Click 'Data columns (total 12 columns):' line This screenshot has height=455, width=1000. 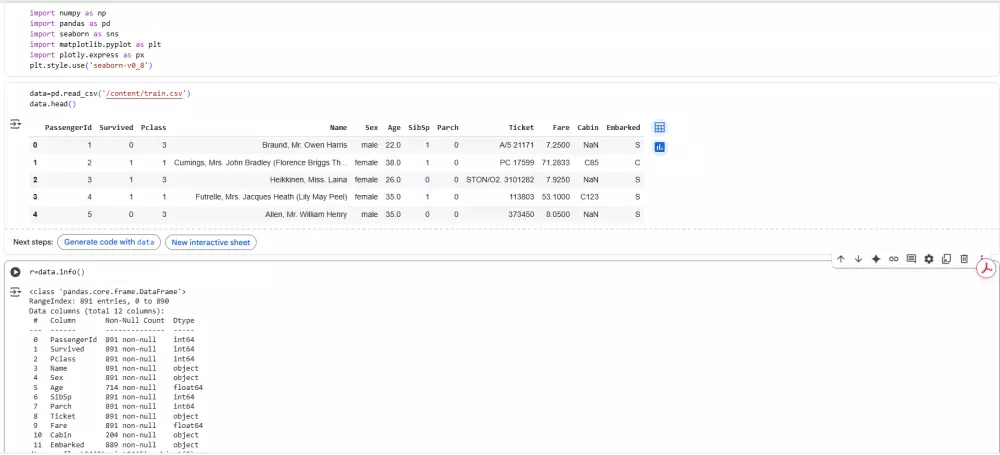tap(97, 311)
